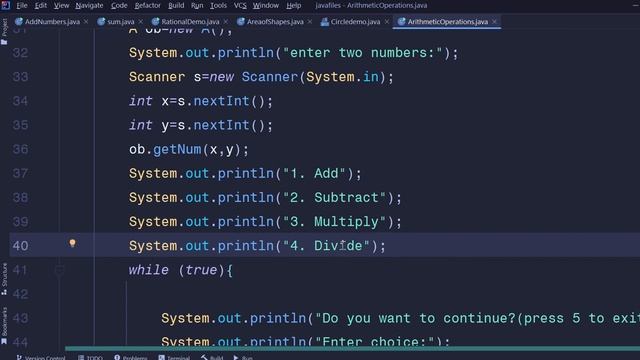The width and height of the screenshot is (640, 360).
Task: Open the Refactor menu
Action: 147,5
